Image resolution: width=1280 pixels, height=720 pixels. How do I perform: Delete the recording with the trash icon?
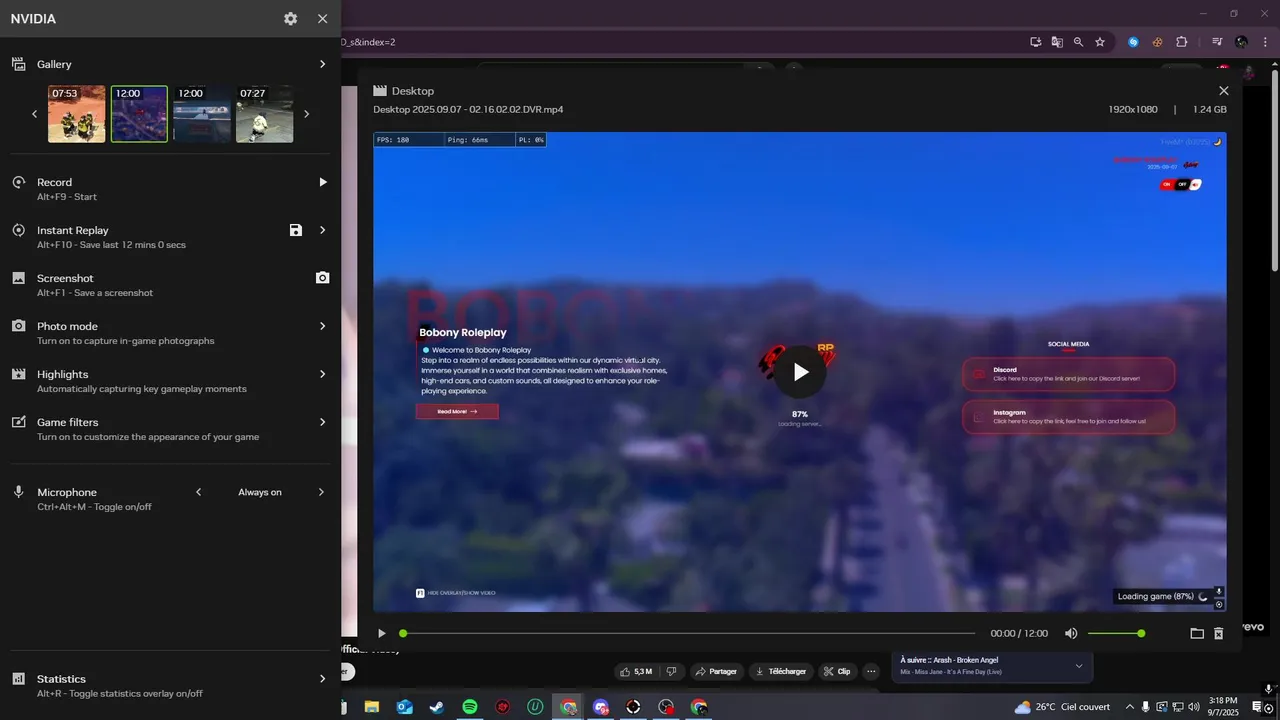(1219, 633)
